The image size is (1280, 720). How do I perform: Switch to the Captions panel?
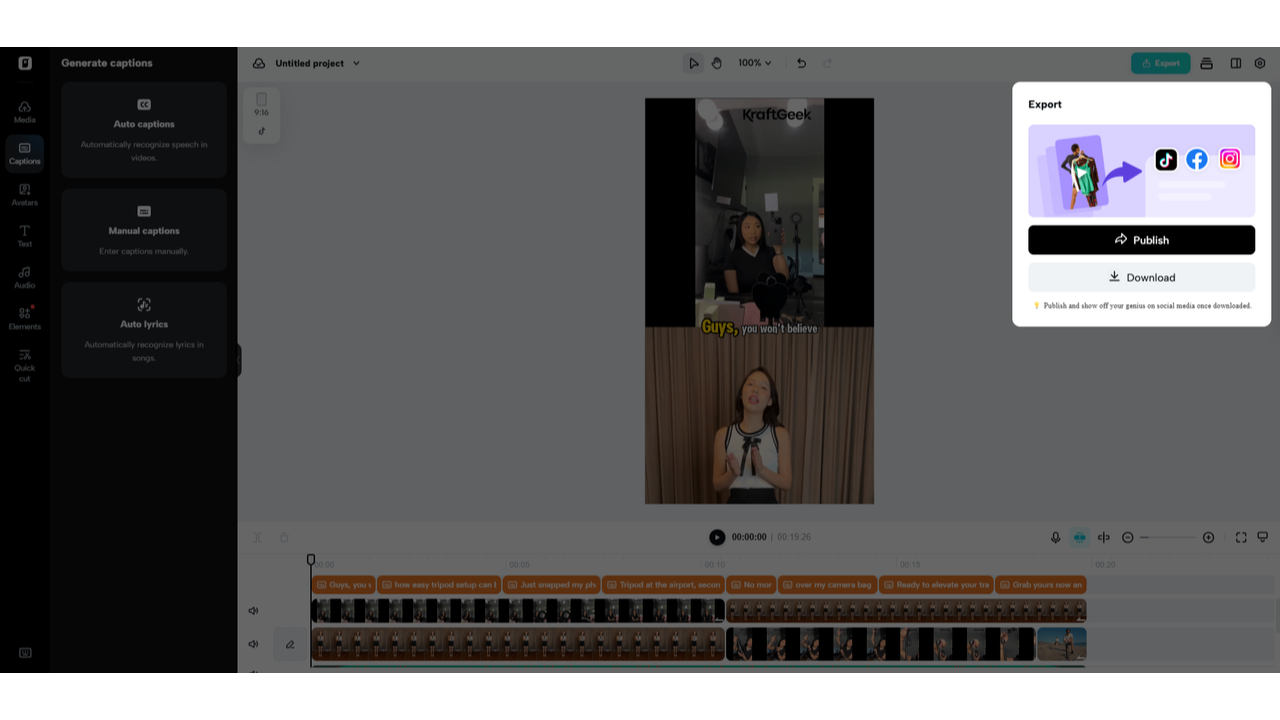coord(24,153)
